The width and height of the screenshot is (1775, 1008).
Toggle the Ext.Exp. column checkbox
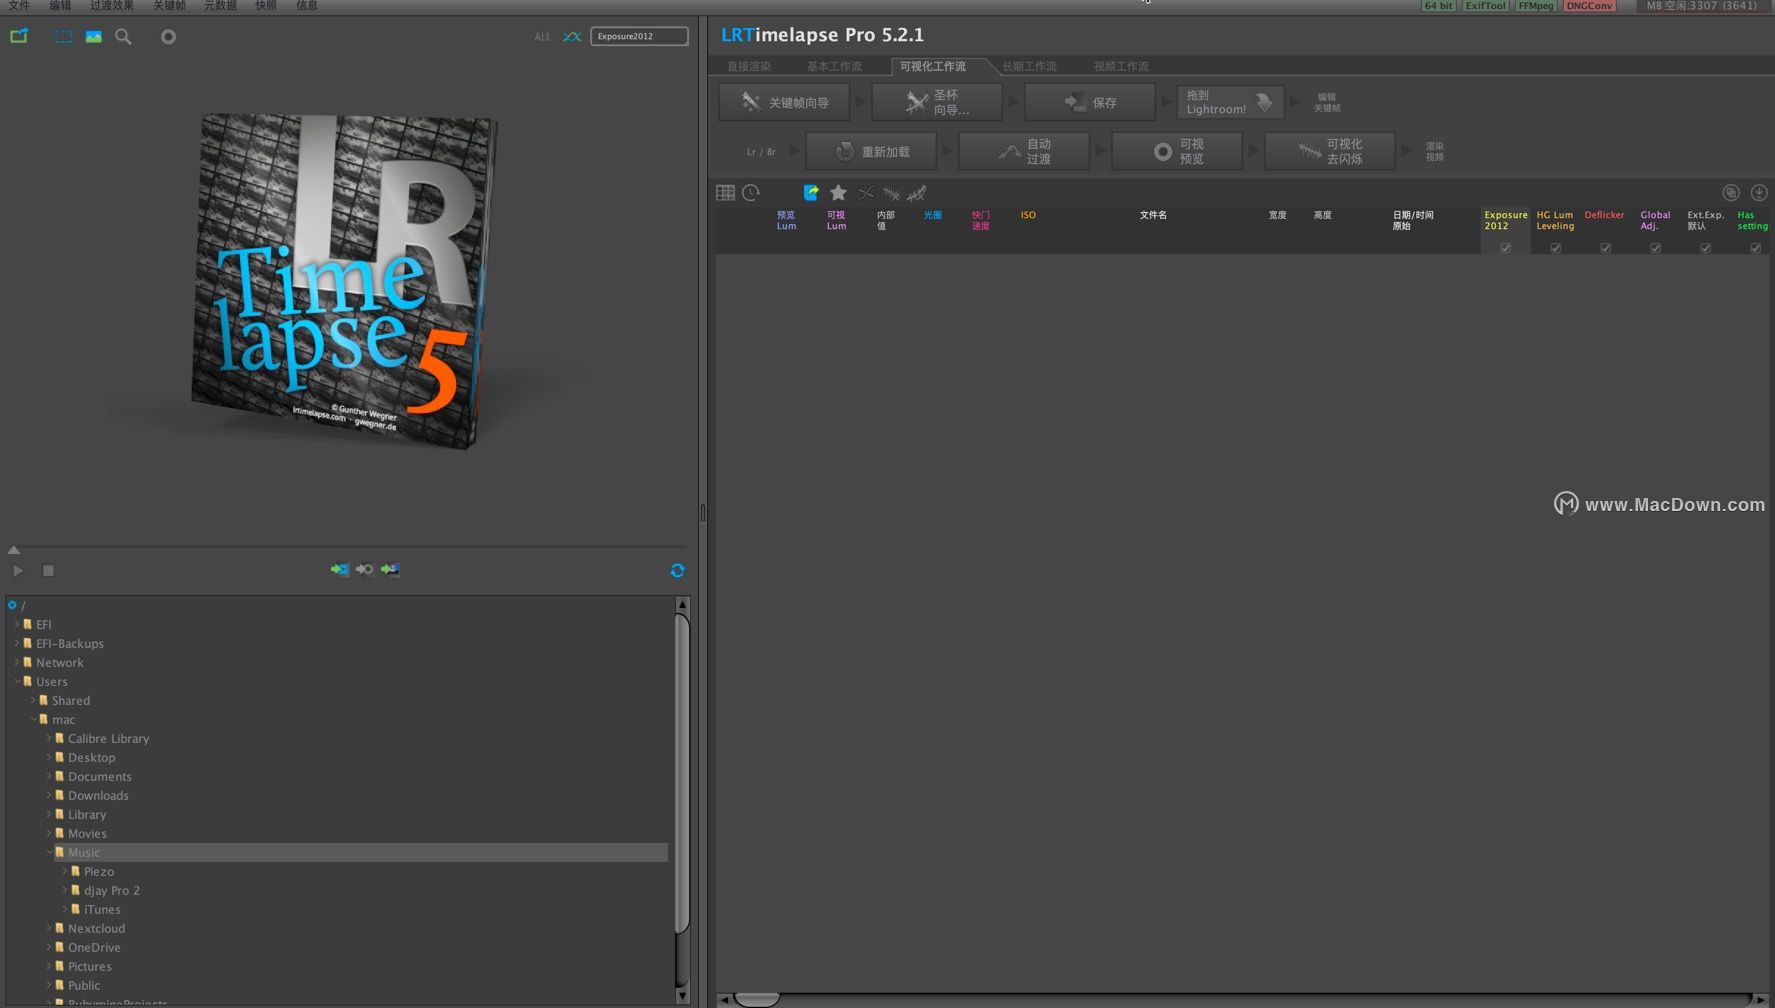click(x=1705, y=247)
